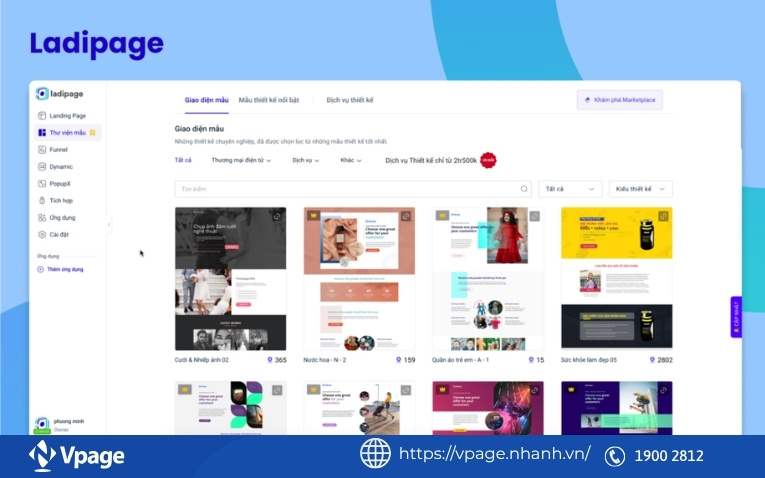Viewport: 765px width, 478px height.
Task: Open Quần áo trẻ em - A - 1 thumbnail
Action: 488,279
